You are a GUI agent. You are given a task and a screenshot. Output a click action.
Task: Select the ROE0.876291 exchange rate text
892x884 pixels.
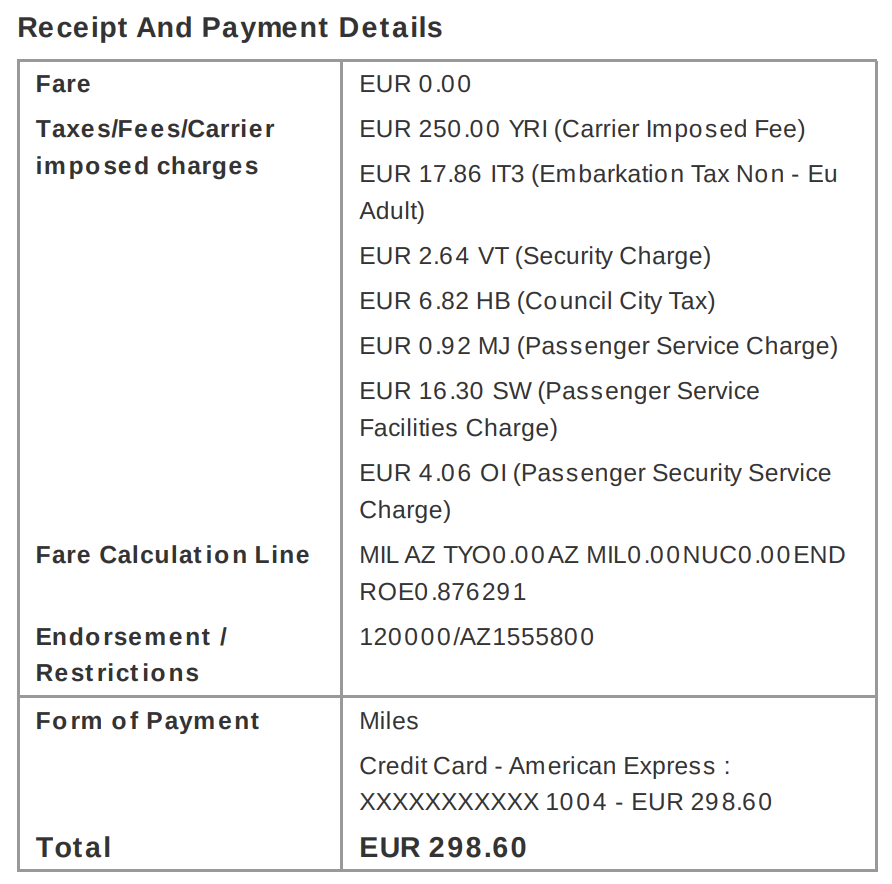point(443,592)
